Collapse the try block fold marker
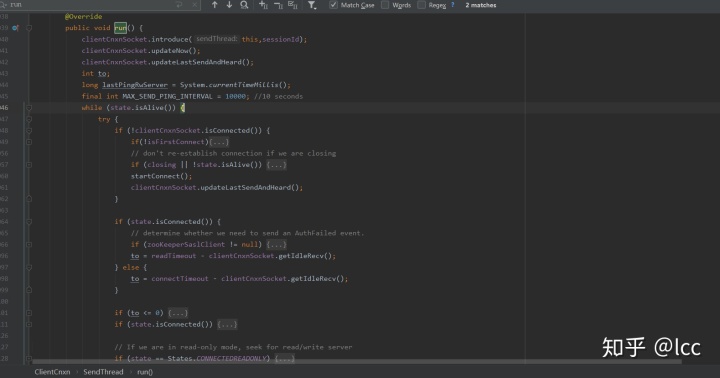720x378 pixels. 29,119
